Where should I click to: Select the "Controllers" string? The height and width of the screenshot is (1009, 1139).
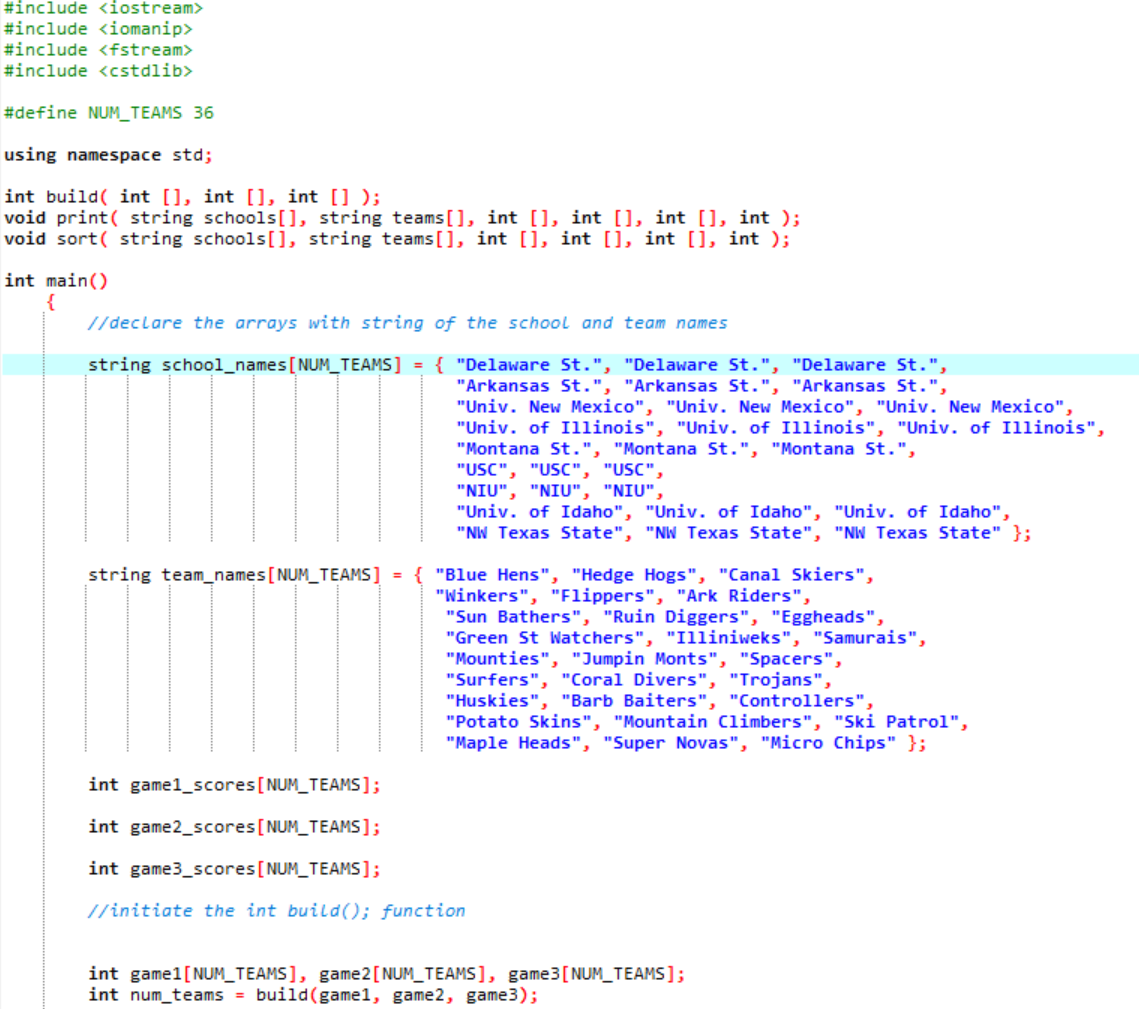pos(797,702)
